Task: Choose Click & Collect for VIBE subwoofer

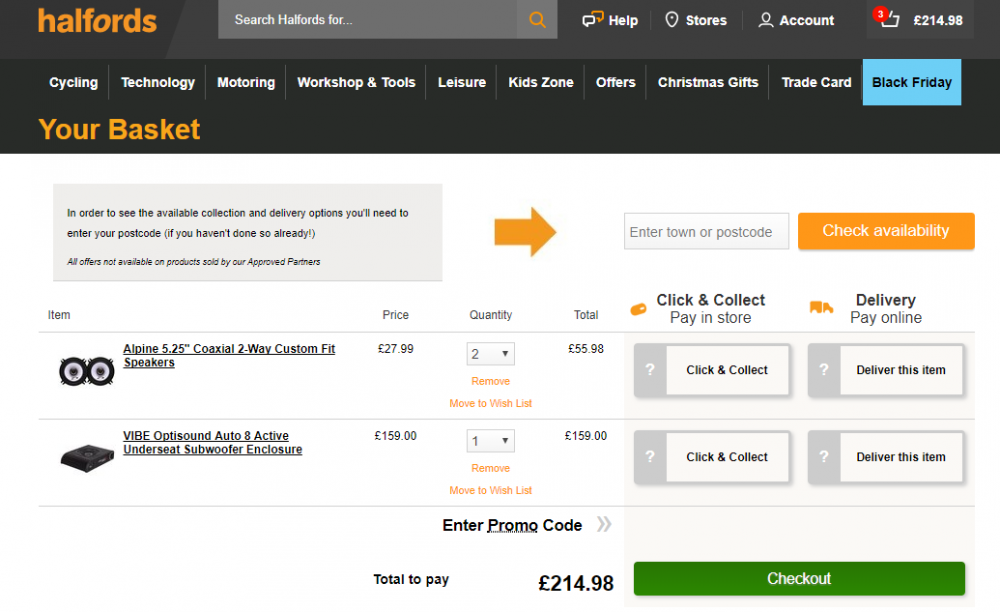Action: tap(727, 457)
